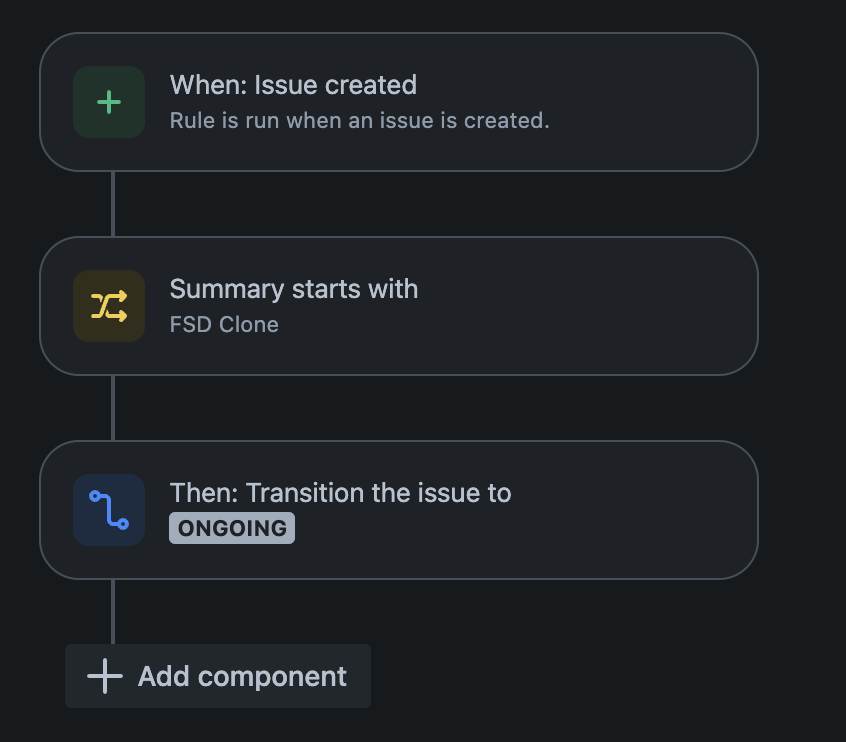Image resolution: width=846 pixels, height=742 pixels.
Task: Open the 'When: Issue created' trigger title
Action: tap(294, 85)
